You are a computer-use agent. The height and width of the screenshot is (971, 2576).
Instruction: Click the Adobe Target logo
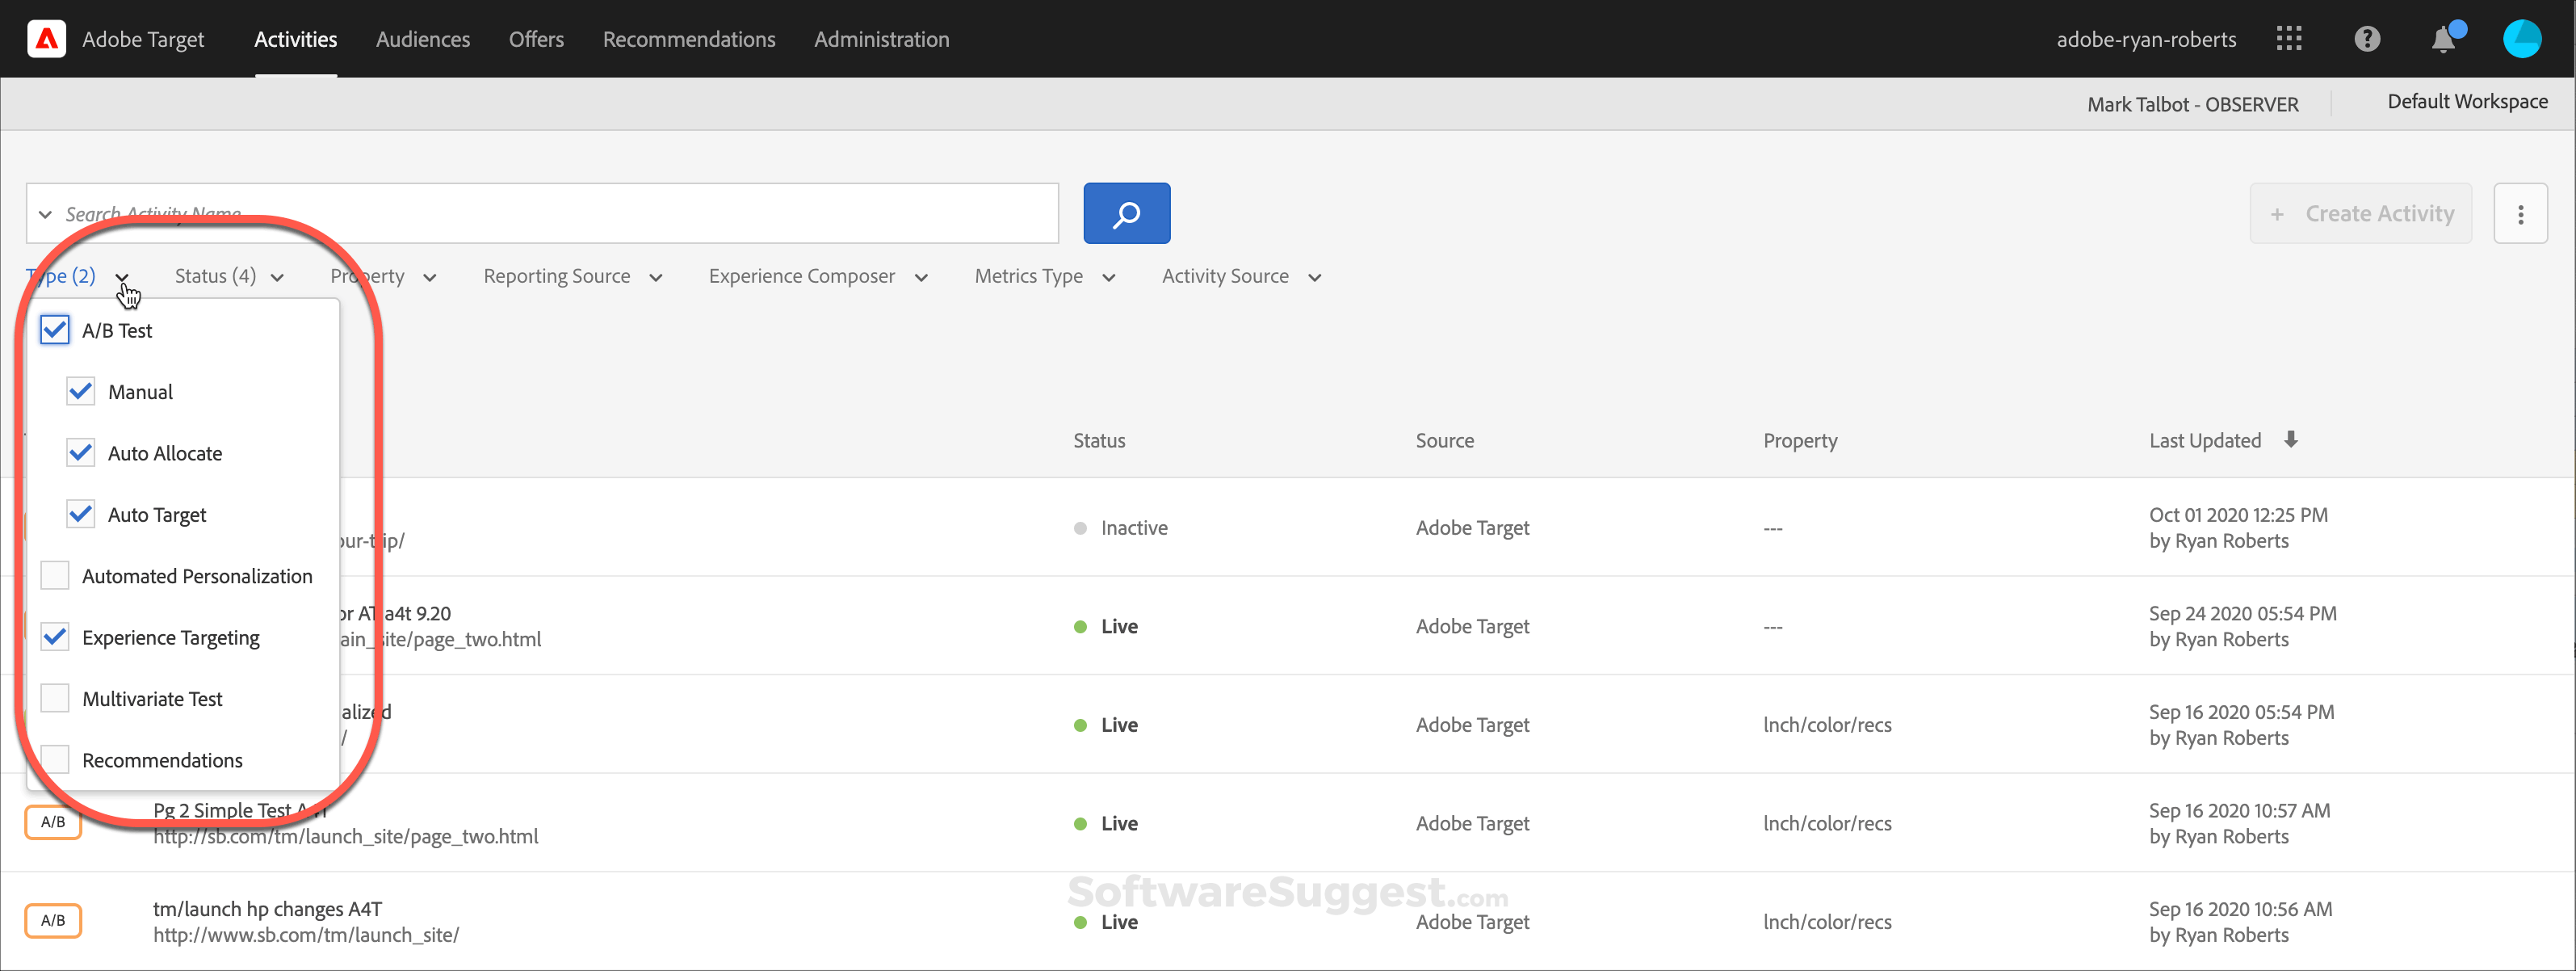(46, 38)
